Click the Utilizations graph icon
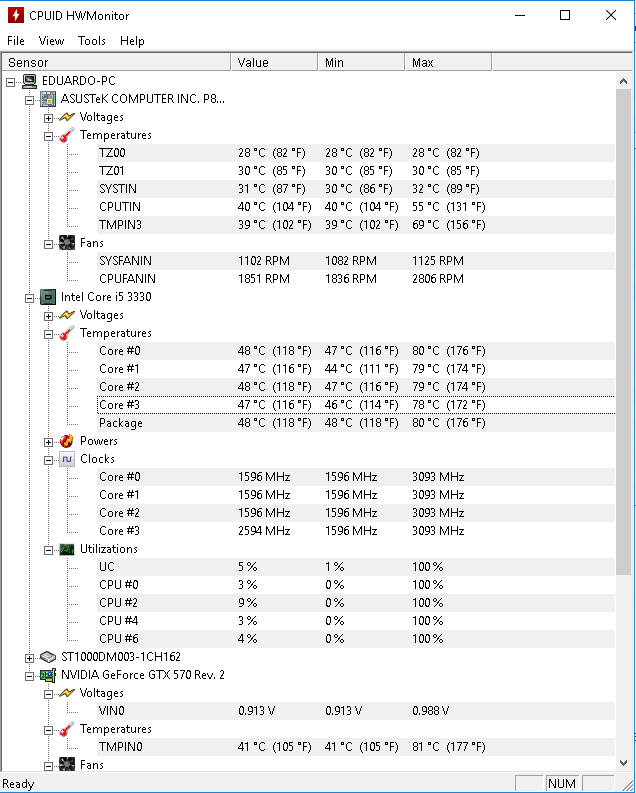The height and width of the screenshot is (793, 636). tap(67, 549)
